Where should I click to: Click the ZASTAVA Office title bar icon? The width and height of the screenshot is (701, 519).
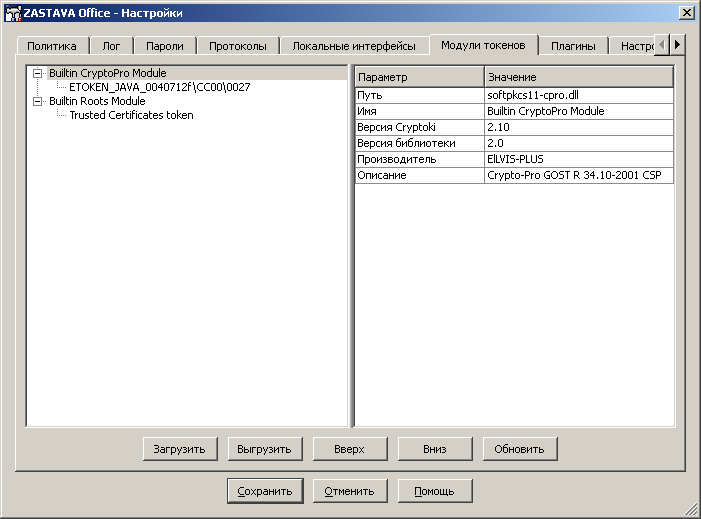13,12
